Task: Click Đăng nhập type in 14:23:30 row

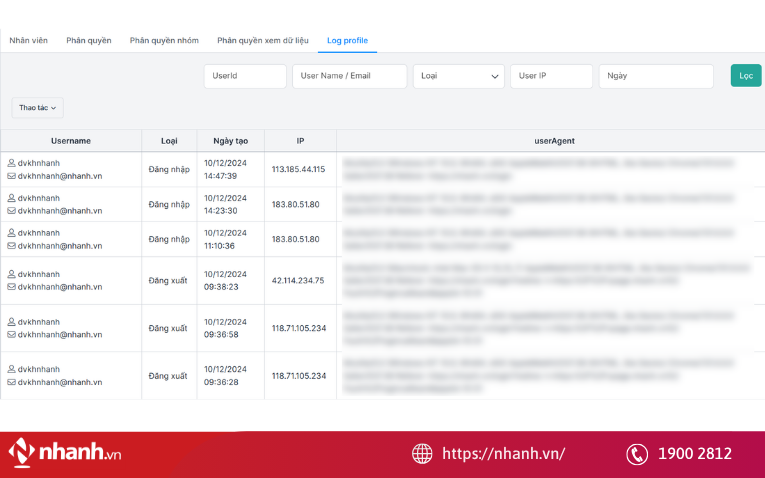Action: [x=169, y=205]
